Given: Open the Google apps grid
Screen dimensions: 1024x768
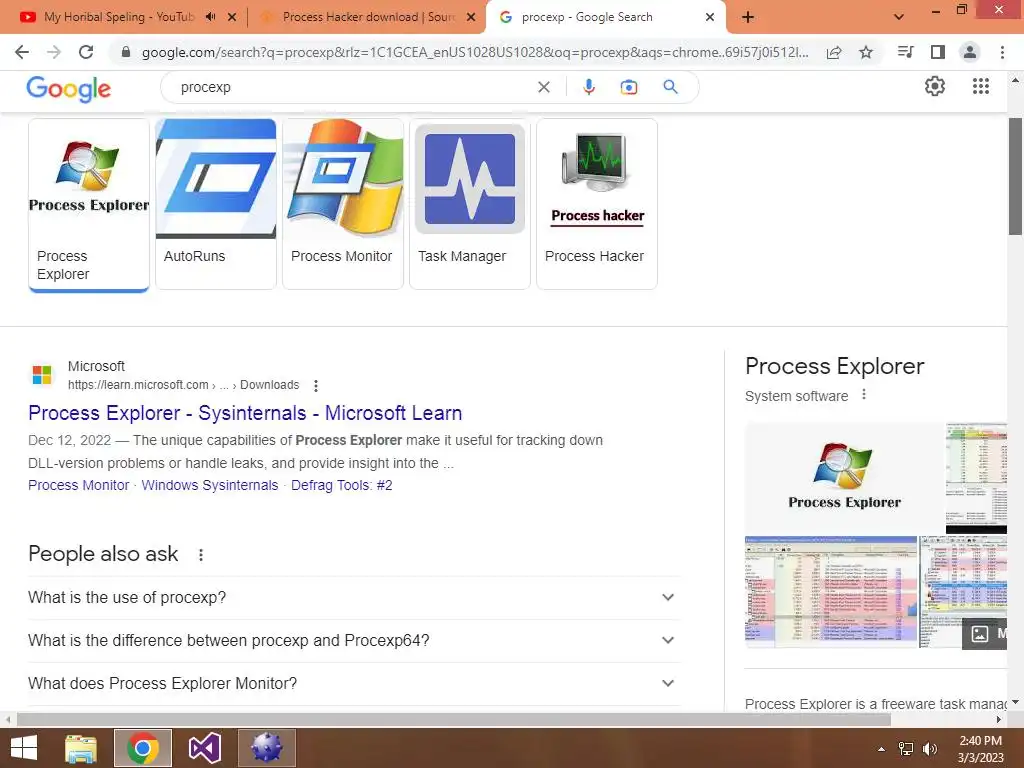Looking at the screenshot, I should tap(980, 86).
